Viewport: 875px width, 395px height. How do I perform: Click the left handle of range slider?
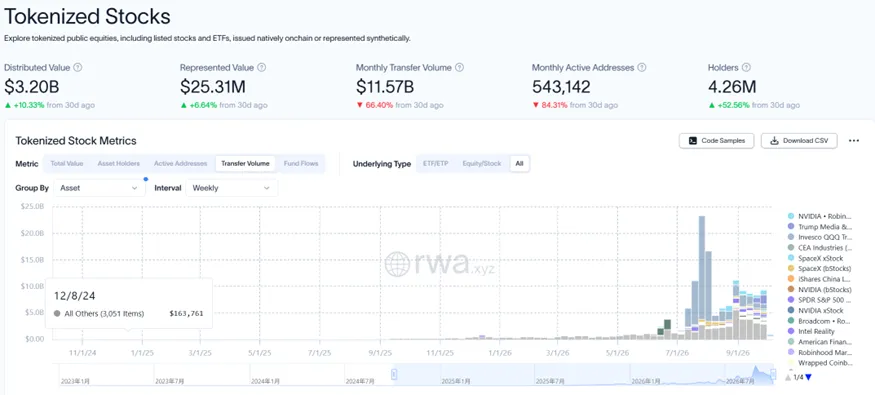394,374
